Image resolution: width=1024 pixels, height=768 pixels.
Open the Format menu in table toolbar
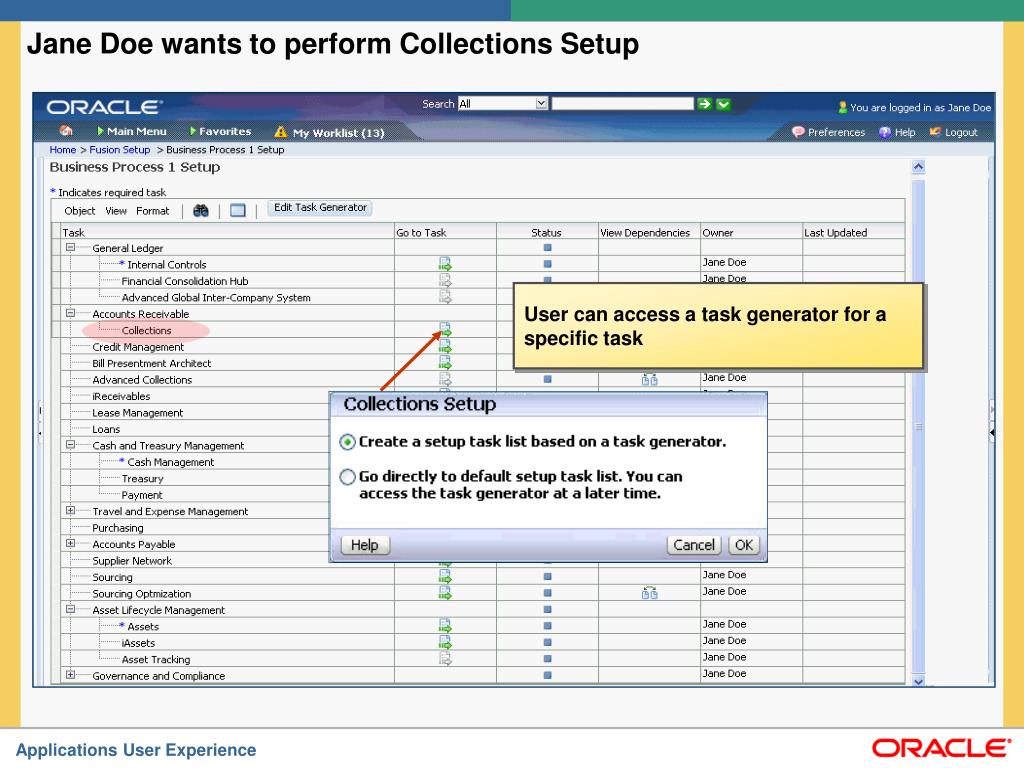pos(153,211)
